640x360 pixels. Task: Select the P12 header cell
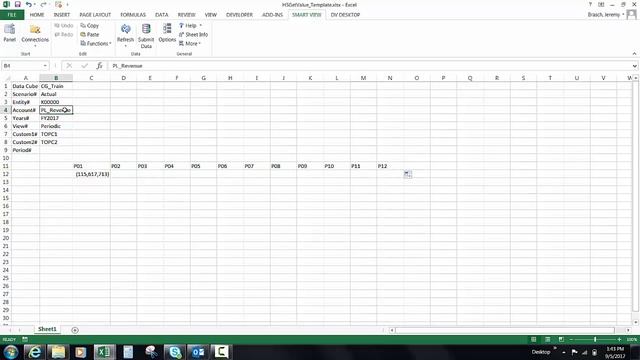390,166
